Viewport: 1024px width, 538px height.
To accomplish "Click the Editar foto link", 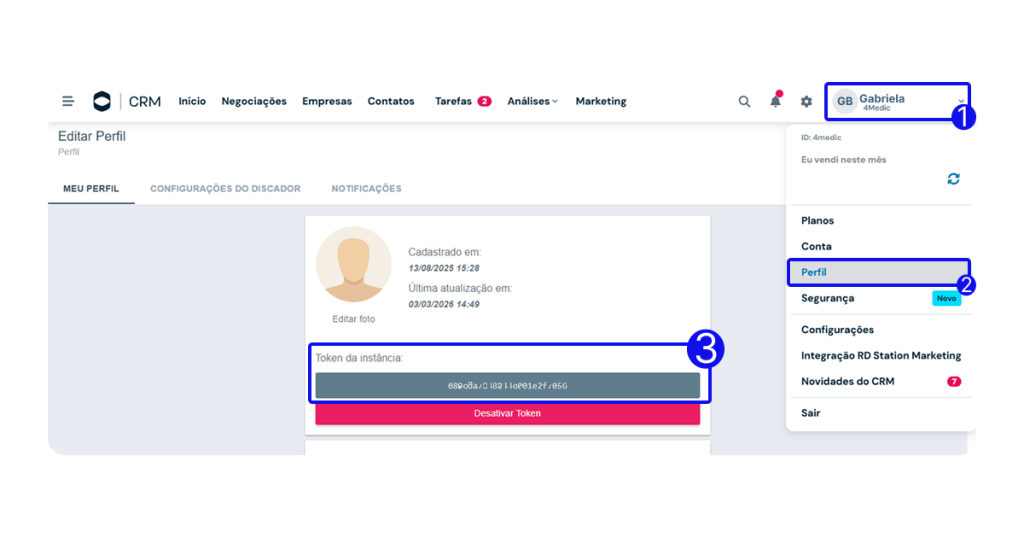I will [353, 319].
